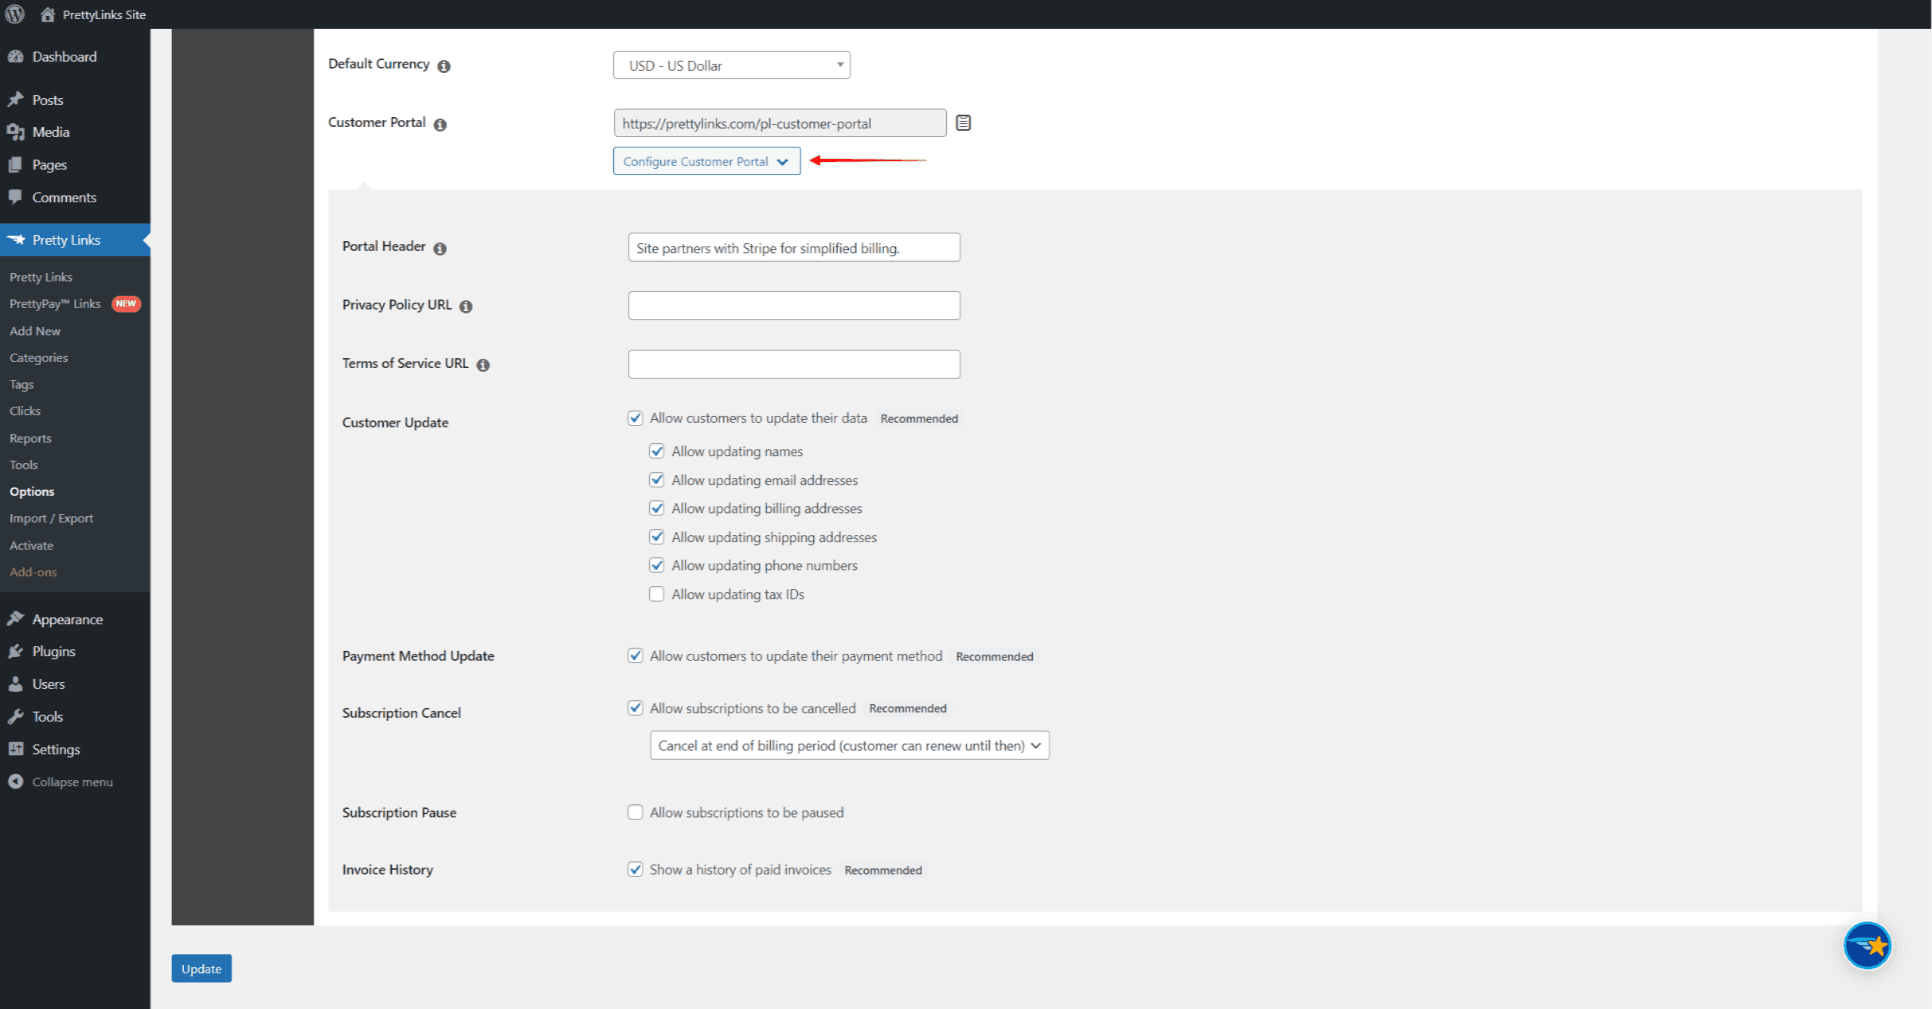Open the subscription cancellation behavior dropdown
The image size is (1932, 1009).
point(848,745)
